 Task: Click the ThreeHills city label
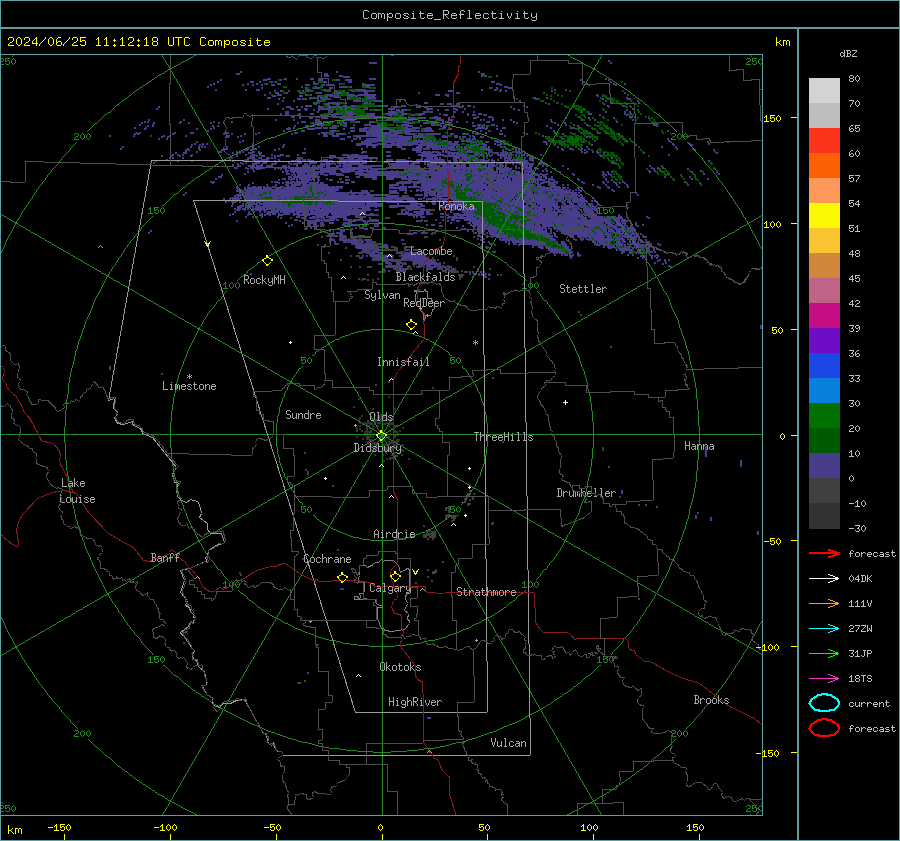coord(503,437)
